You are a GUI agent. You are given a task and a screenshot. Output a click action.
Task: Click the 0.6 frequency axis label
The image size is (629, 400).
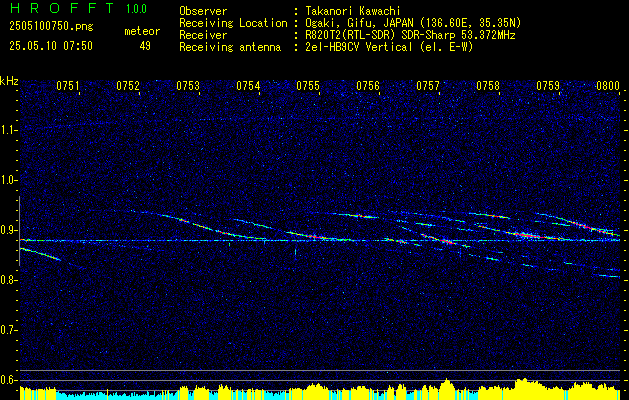click(9, 380)
